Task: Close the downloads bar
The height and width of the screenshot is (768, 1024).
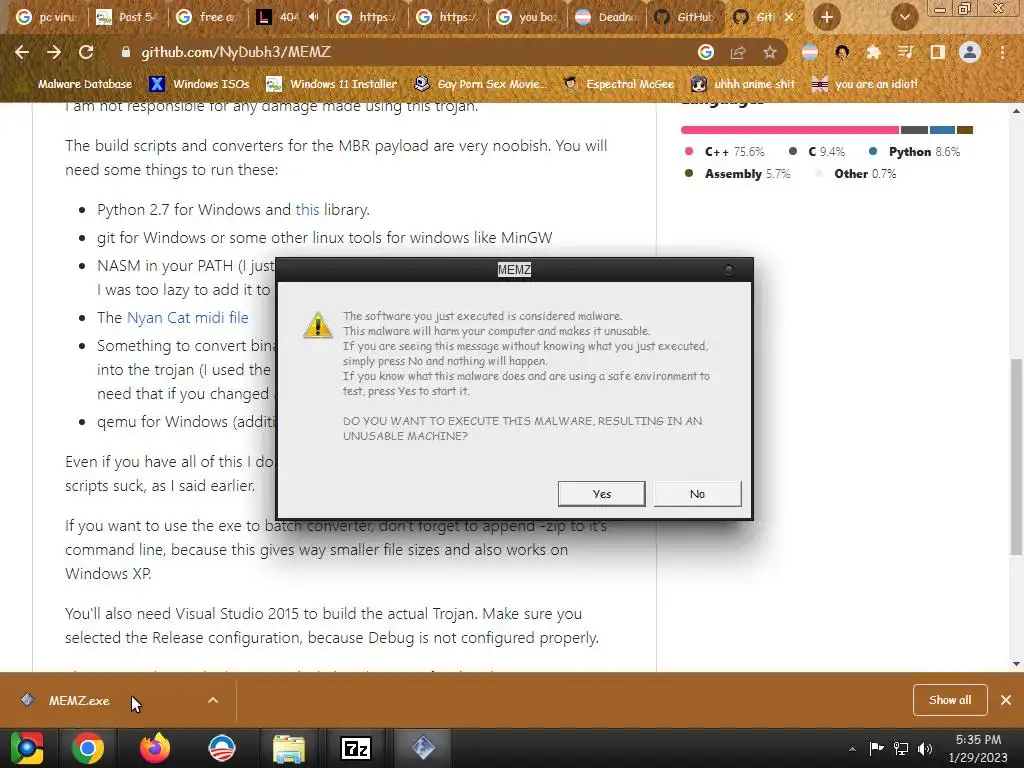Action: (x=1006, y=700)
